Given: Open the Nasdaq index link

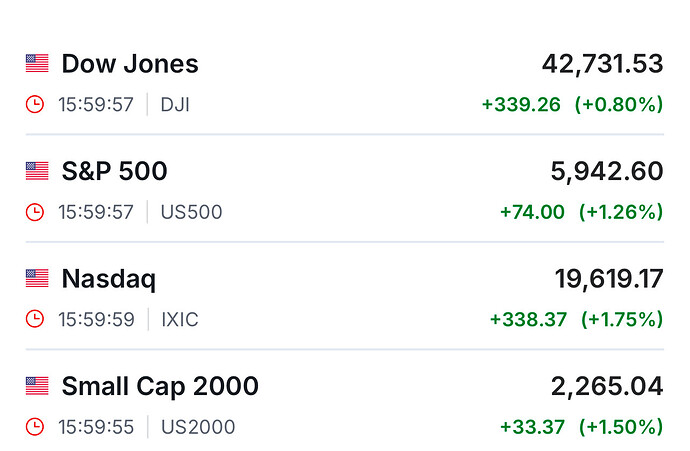Looking at the screenshot, I should click(109, 278).
